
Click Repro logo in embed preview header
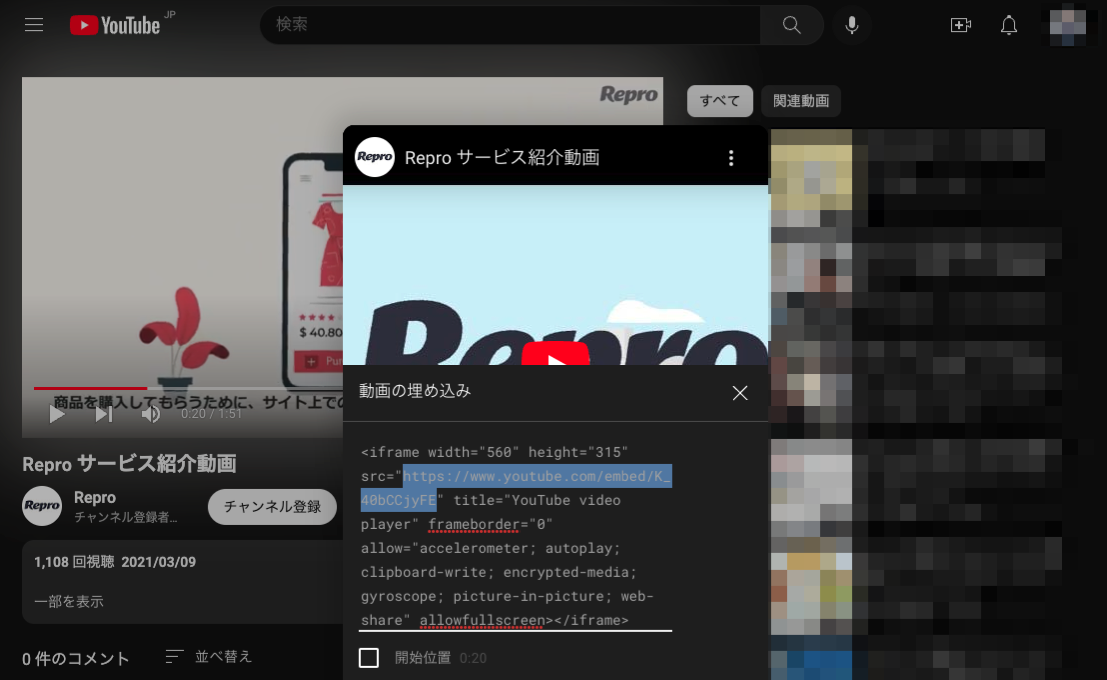pos(374,157)
